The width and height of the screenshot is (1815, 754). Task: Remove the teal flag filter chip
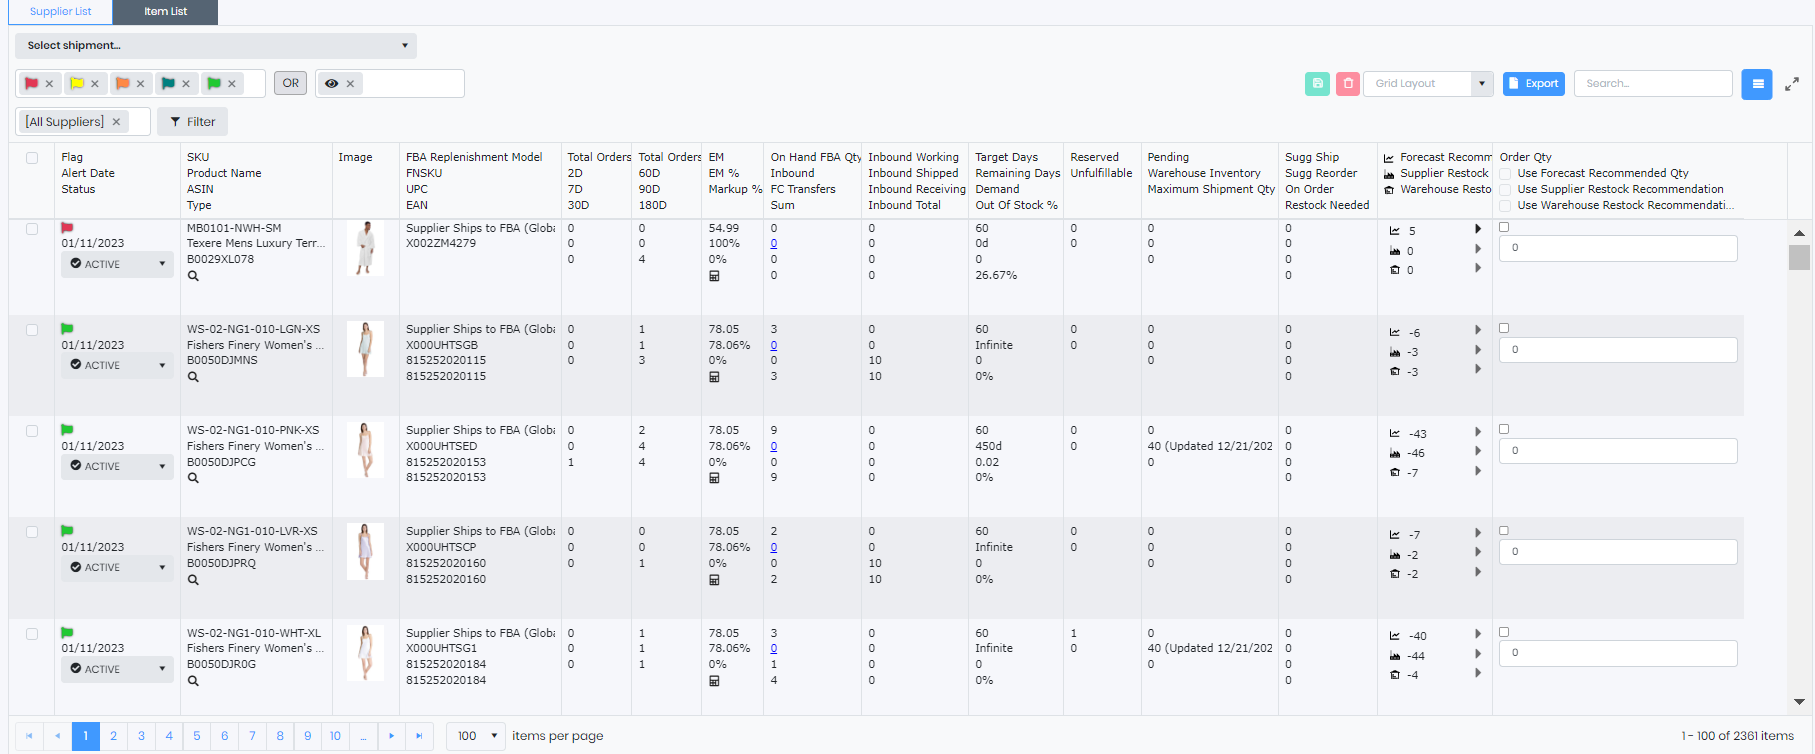click(186, 84)
